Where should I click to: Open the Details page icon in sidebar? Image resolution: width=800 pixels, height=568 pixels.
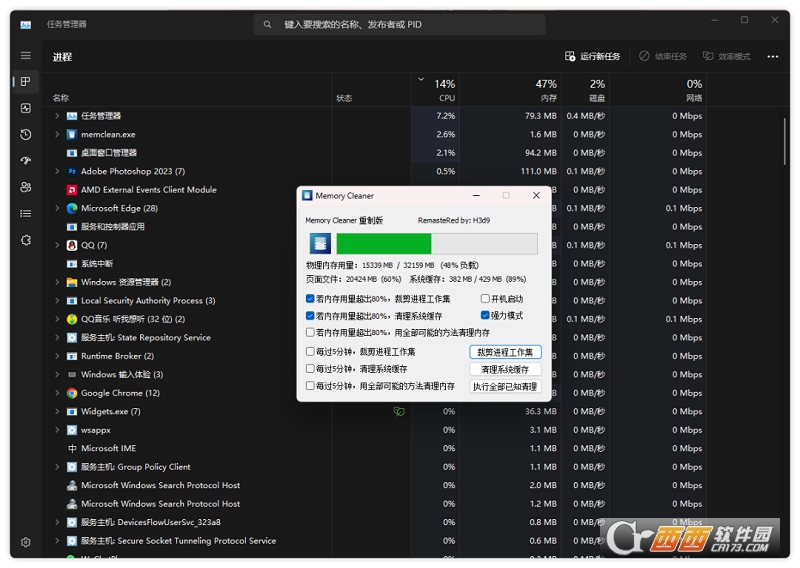[26, 213]
